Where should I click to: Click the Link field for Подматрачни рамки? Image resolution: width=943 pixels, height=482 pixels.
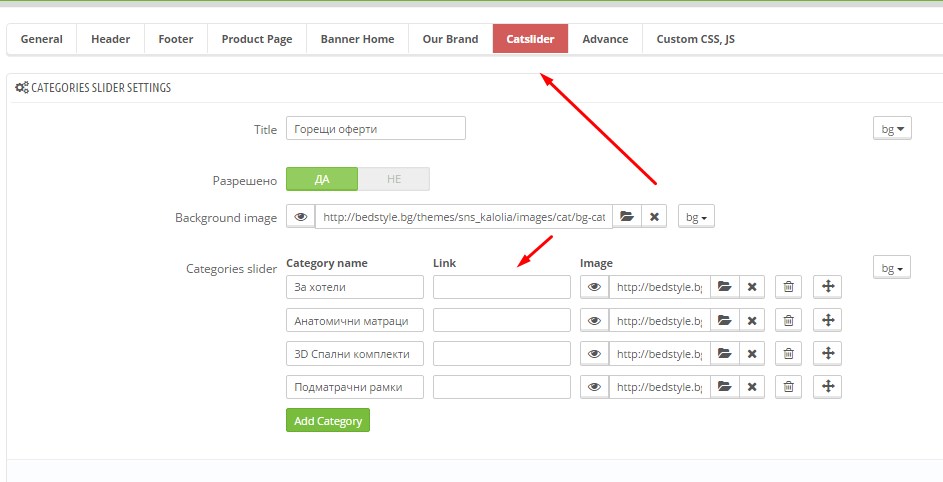click(502, 387)
